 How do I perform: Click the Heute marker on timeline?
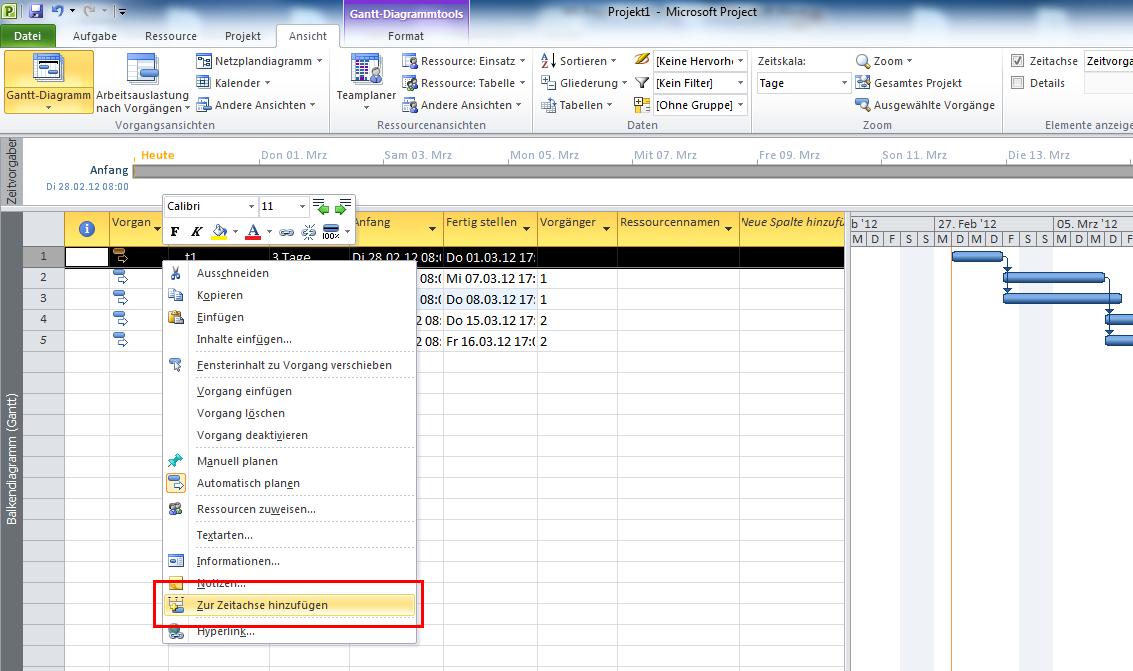(158, 155)
